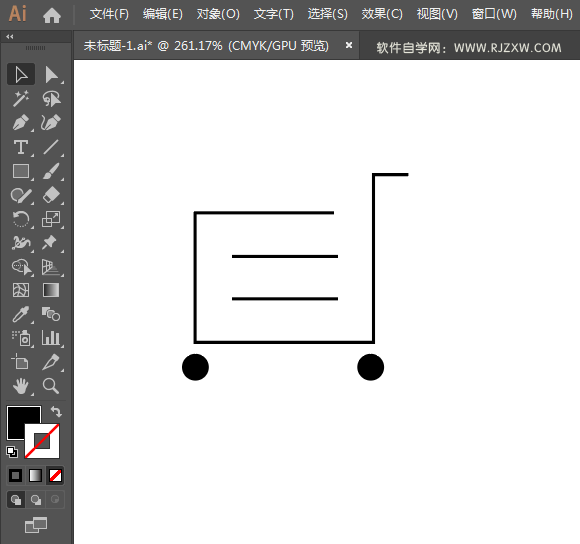Select the Zoom magnifier tool
The image size is (580, 544).
pos(51,386)
